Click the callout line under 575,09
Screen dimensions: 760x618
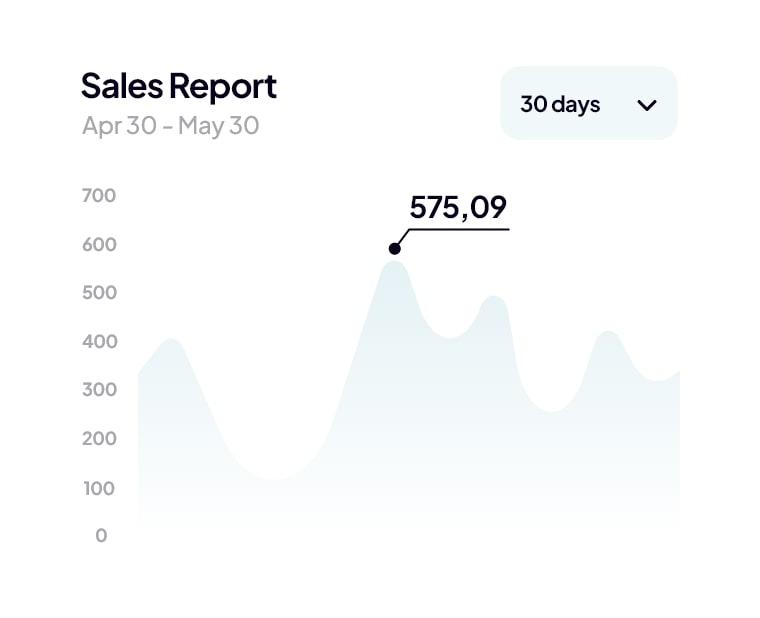point(460,230)
